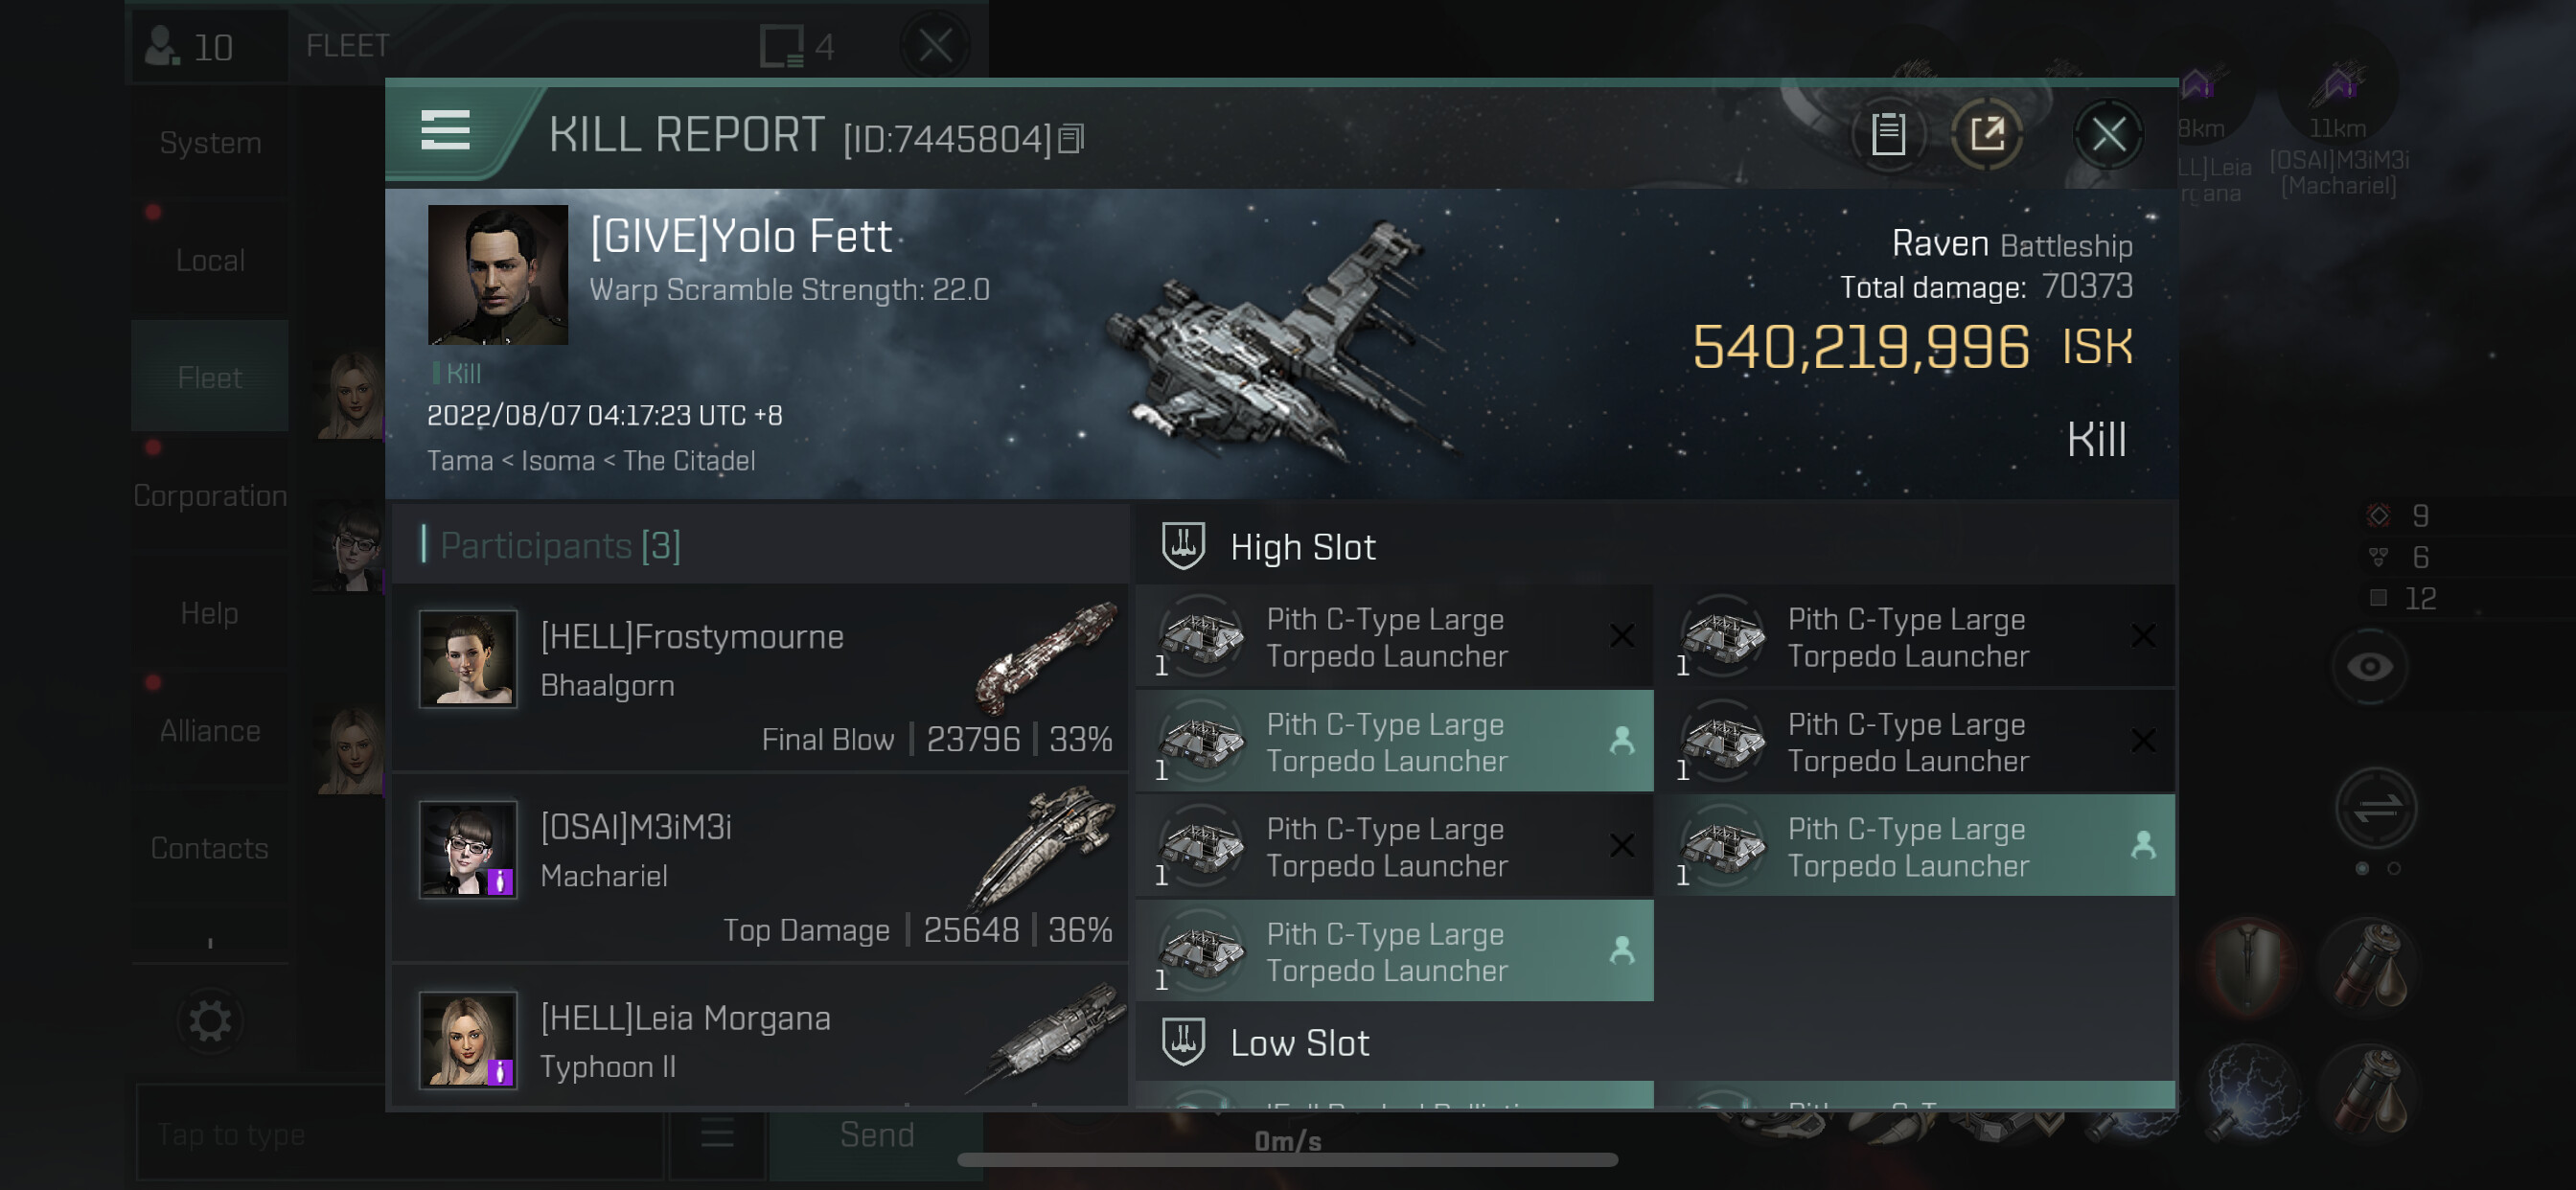Image resolution: width=2576 pixels, height=1190 pixels.
Task: Share the kill report externally
Action: click(1987, 134)
